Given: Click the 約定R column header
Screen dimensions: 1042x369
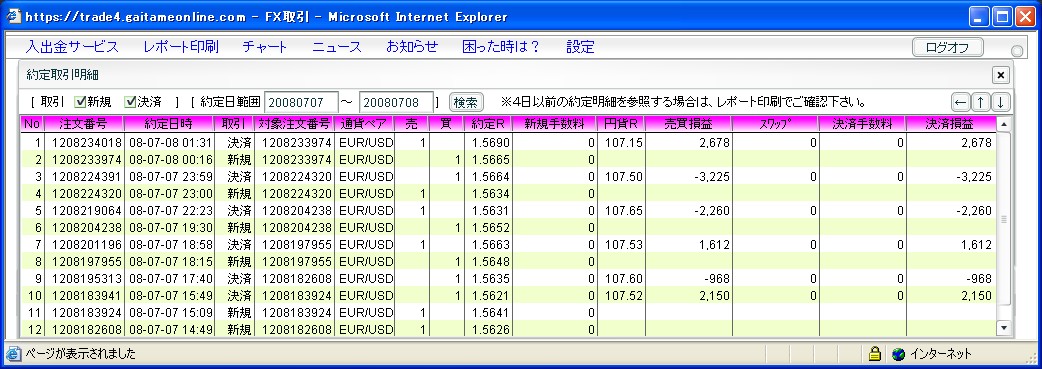Looking at the screenshot, I should coord(488,124).
